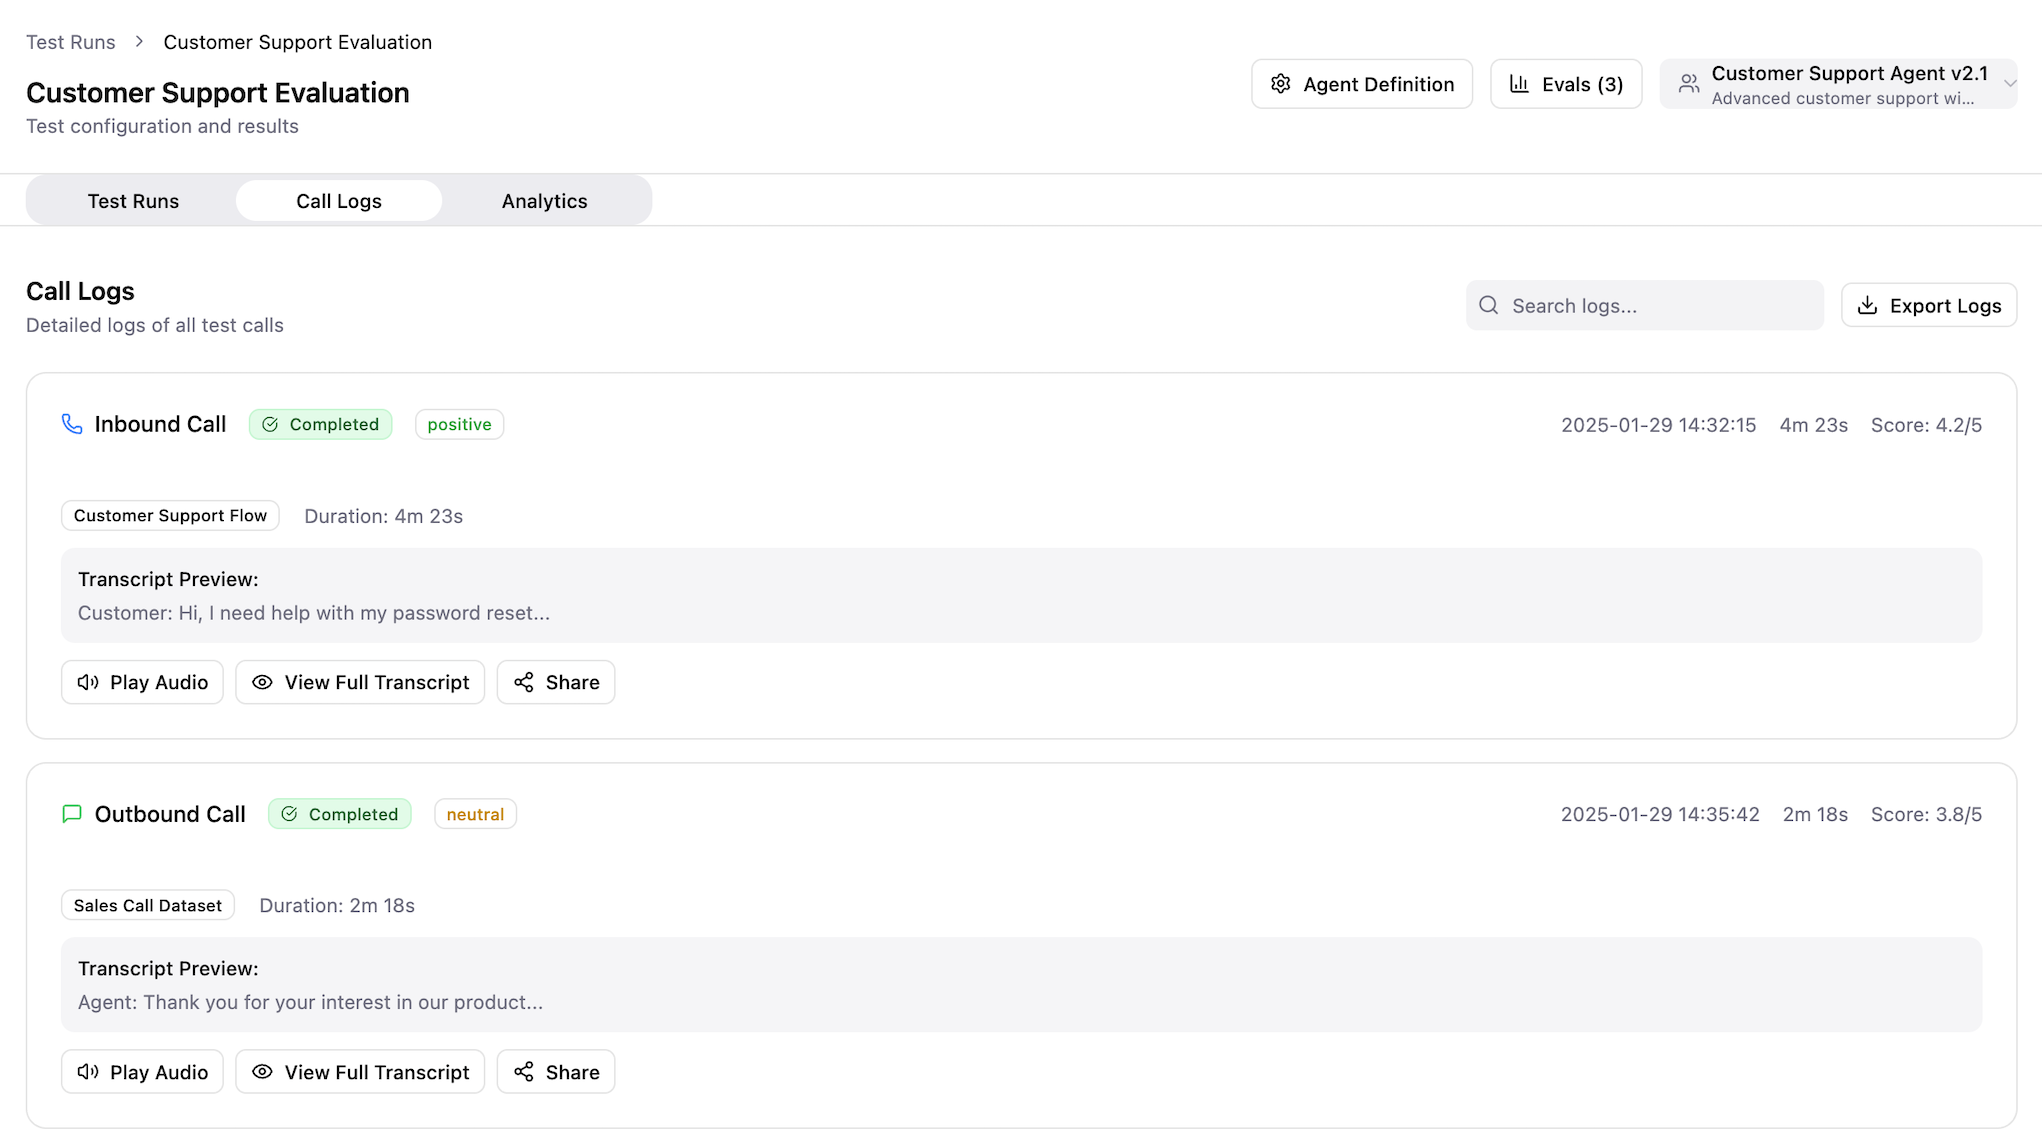View full transcript of Inbound Call
Screen dimensions: 2042x1144
[360, 682]
